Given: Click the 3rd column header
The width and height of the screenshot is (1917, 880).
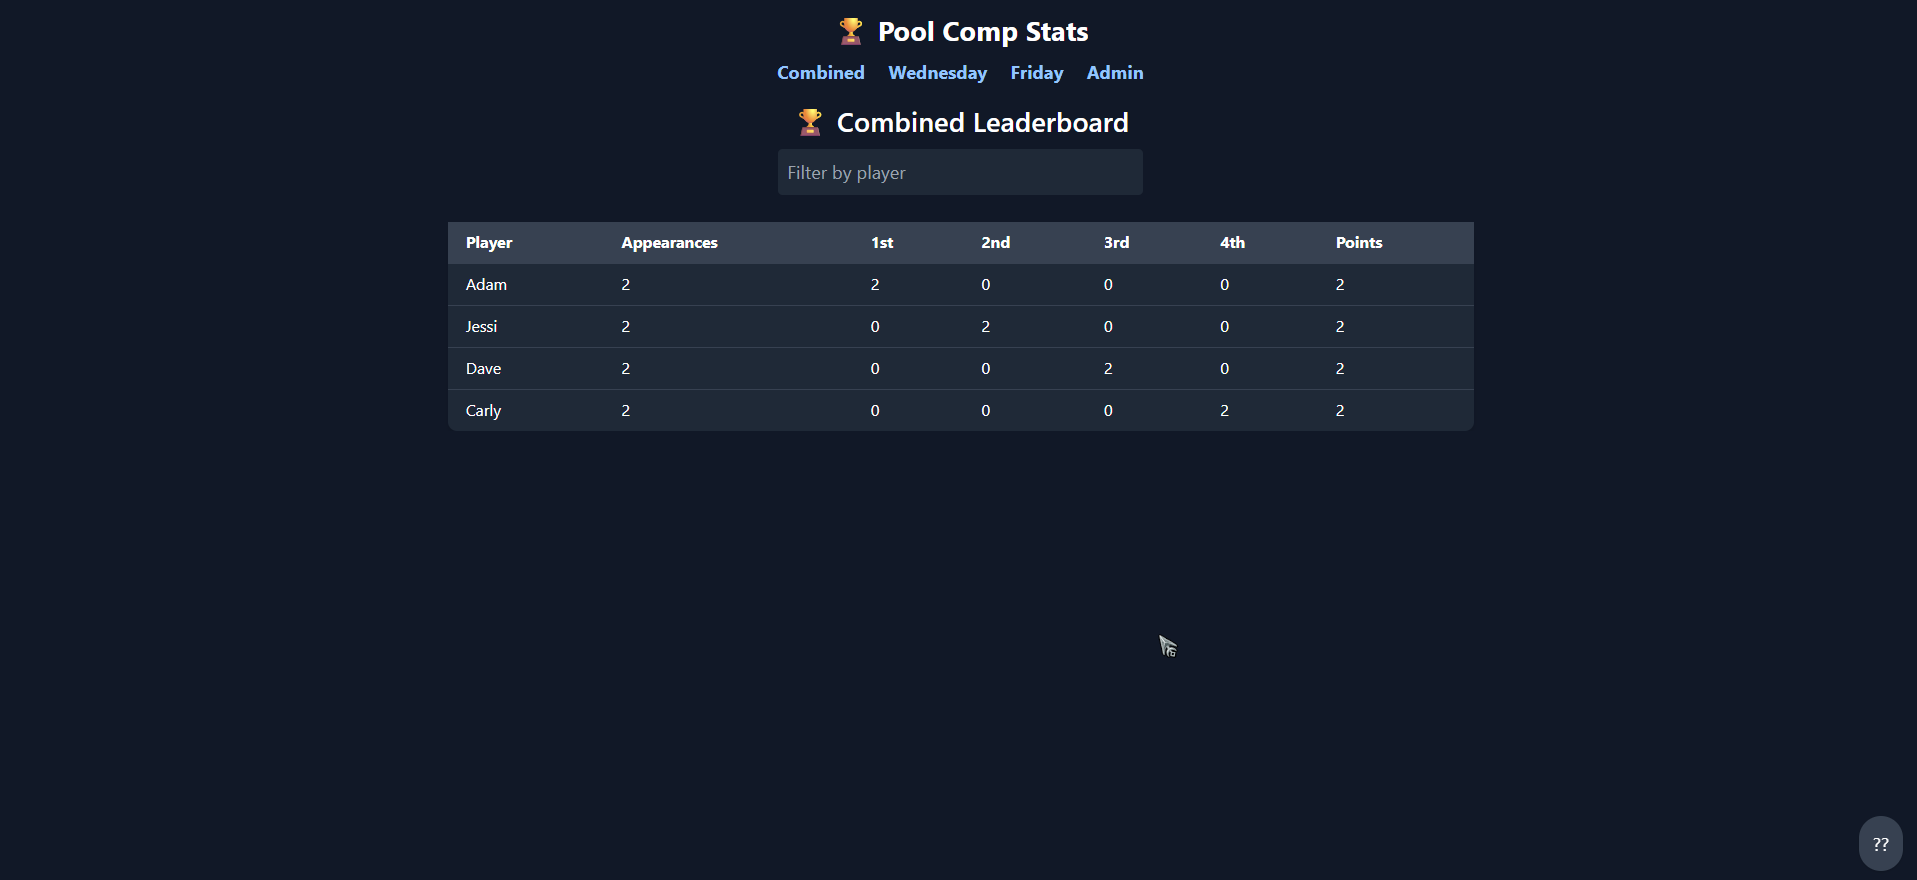Looking at the screenshot, I should pos(1116,243).
